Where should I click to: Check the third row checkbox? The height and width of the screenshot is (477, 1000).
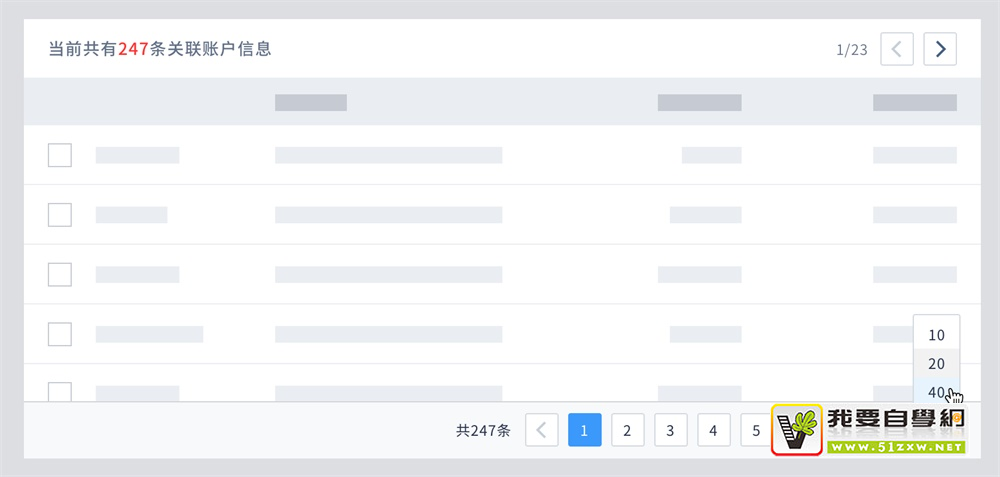coord(60,274)
